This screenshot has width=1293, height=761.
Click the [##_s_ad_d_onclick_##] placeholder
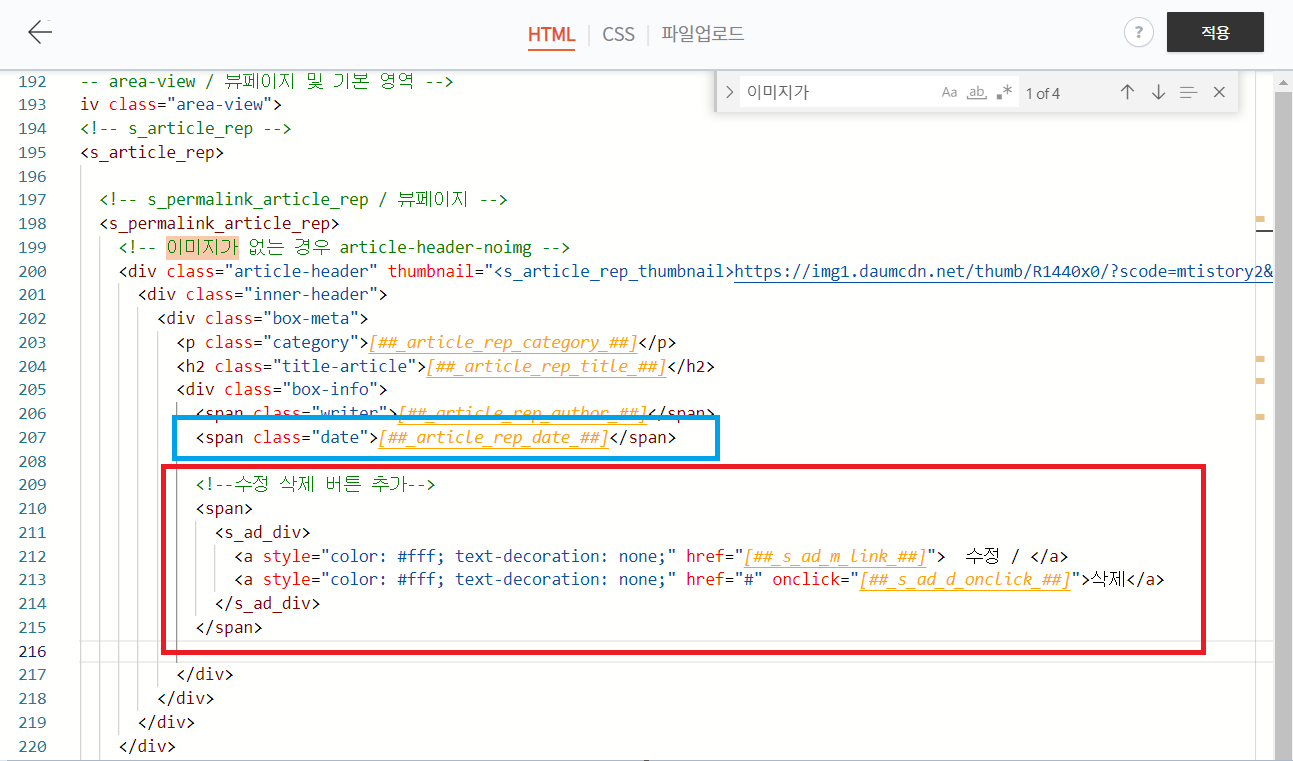(965, 579)
